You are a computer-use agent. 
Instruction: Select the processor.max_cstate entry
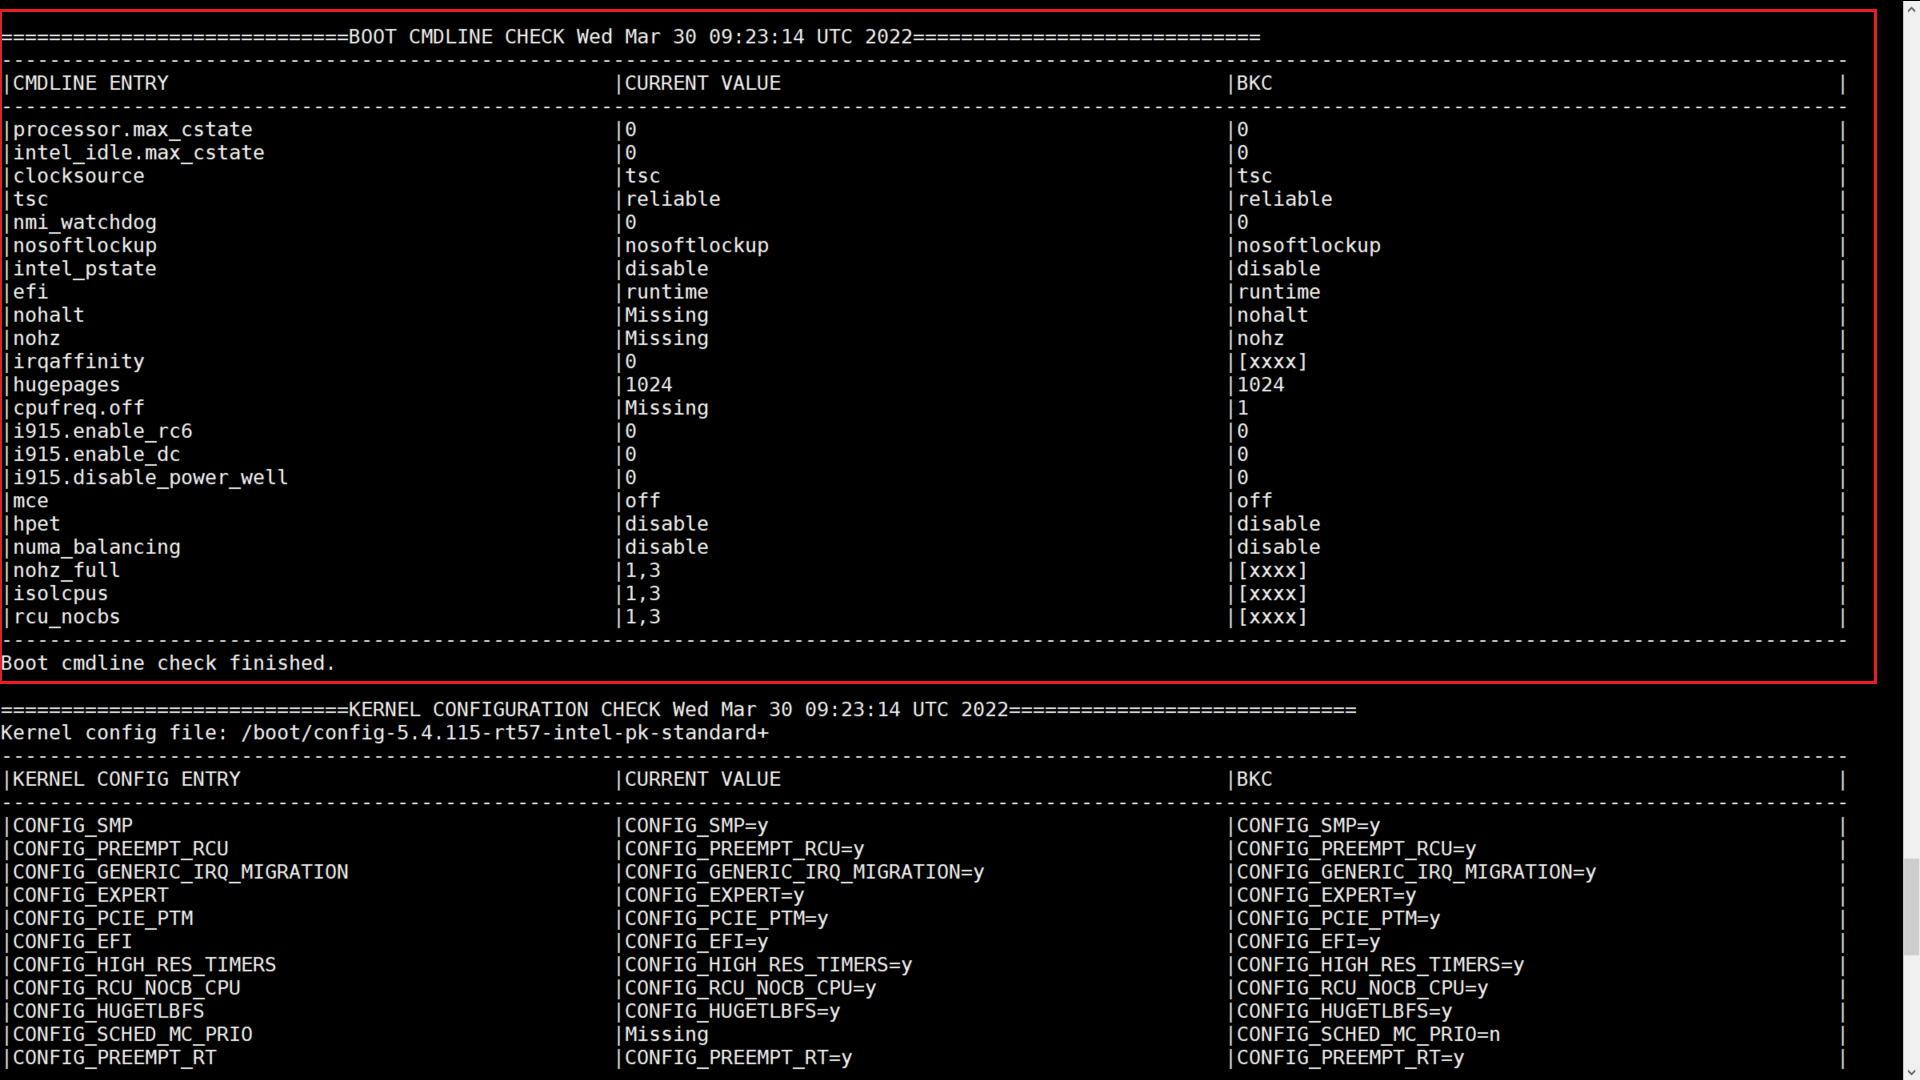132,130
